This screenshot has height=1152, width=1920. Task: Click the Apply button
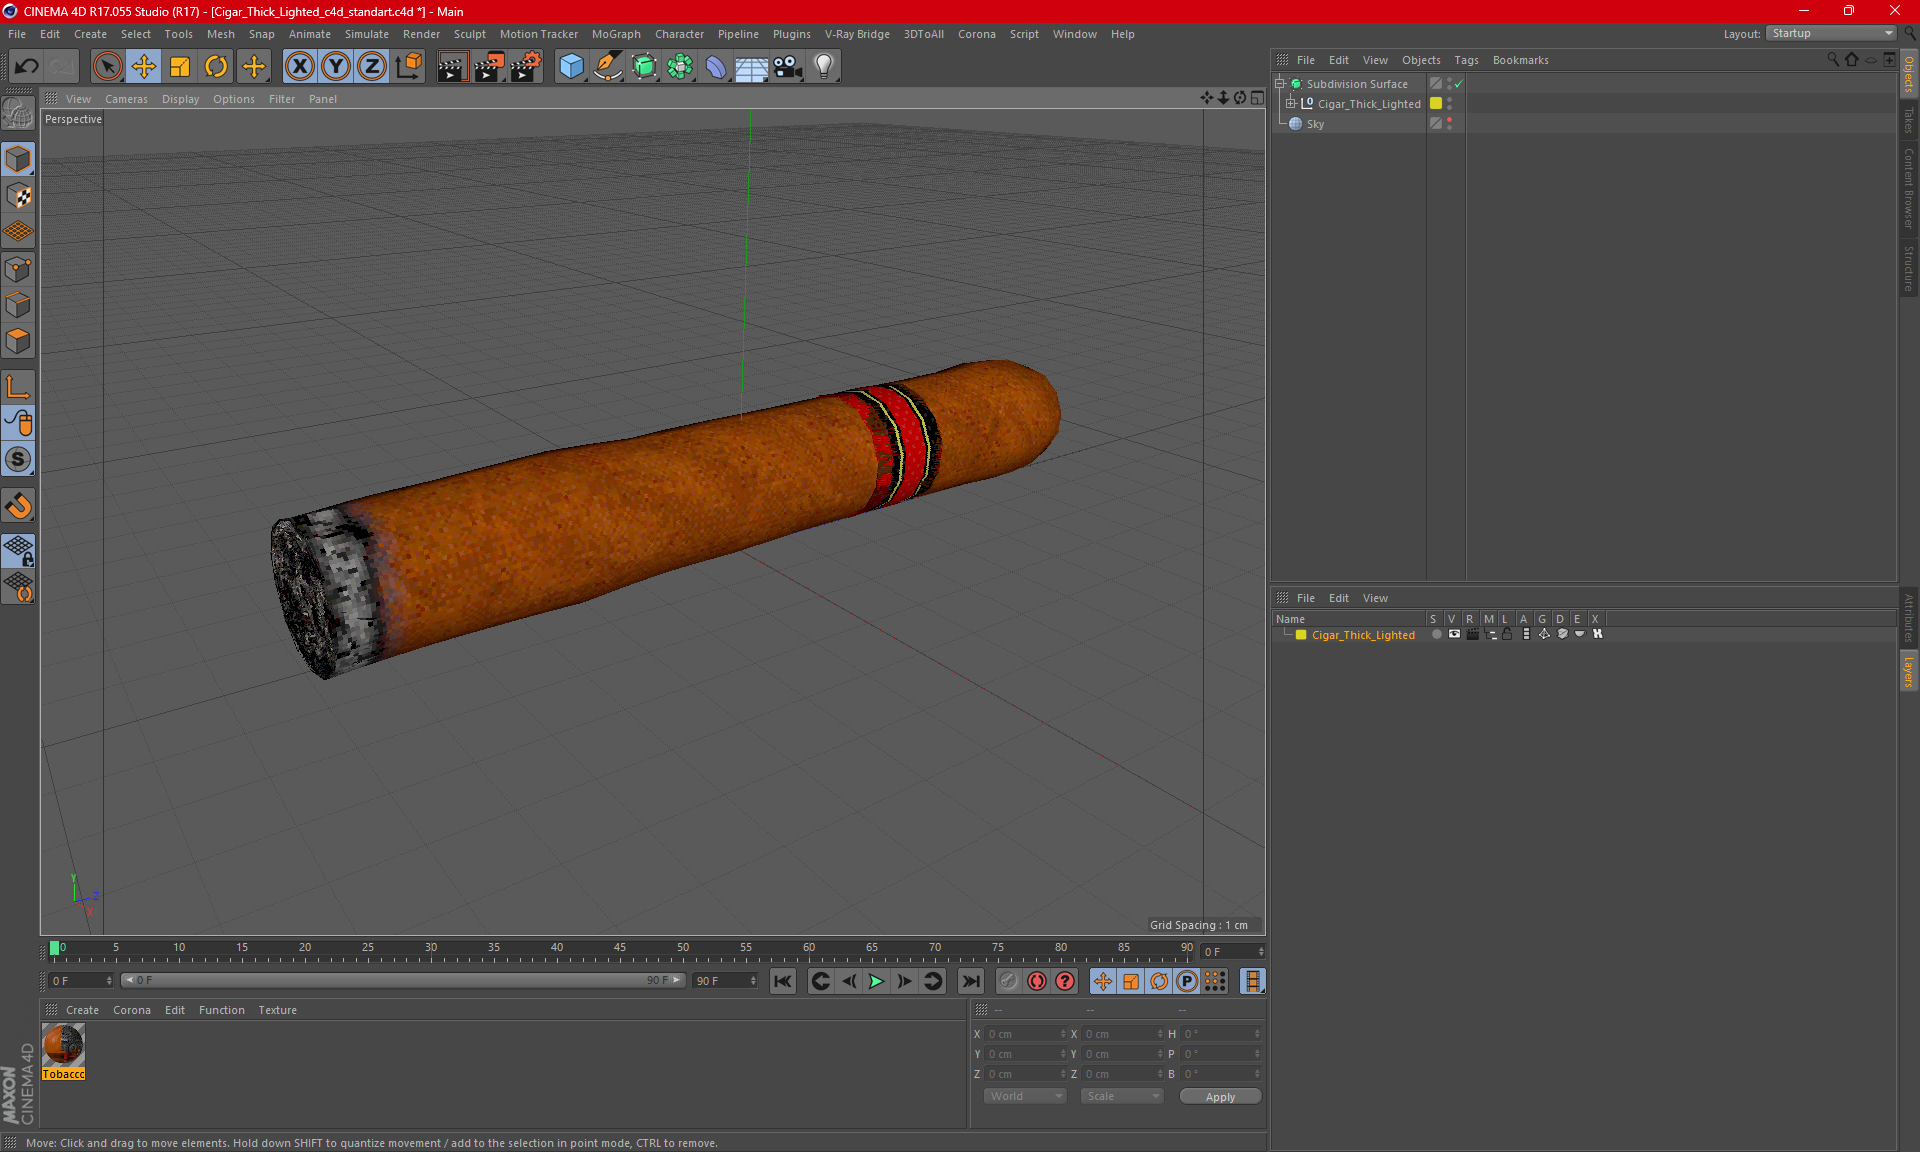pos(1220,1097)
